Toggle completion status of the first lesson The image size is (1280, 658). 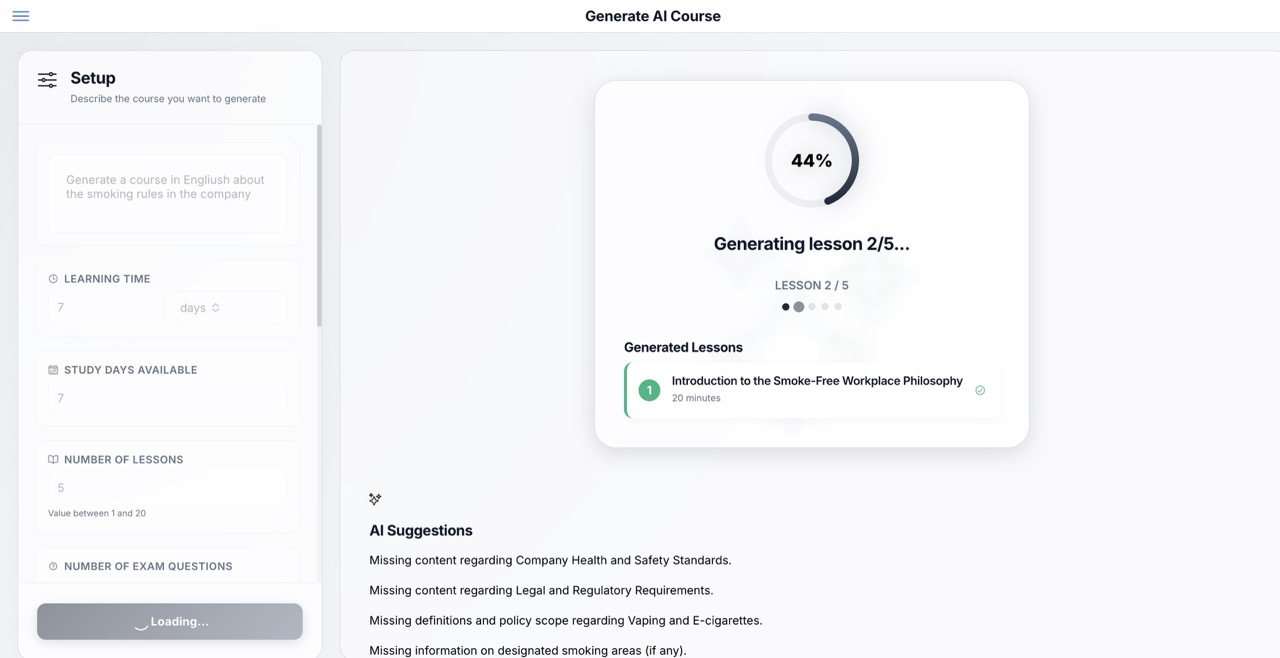[x=980, y=390]
